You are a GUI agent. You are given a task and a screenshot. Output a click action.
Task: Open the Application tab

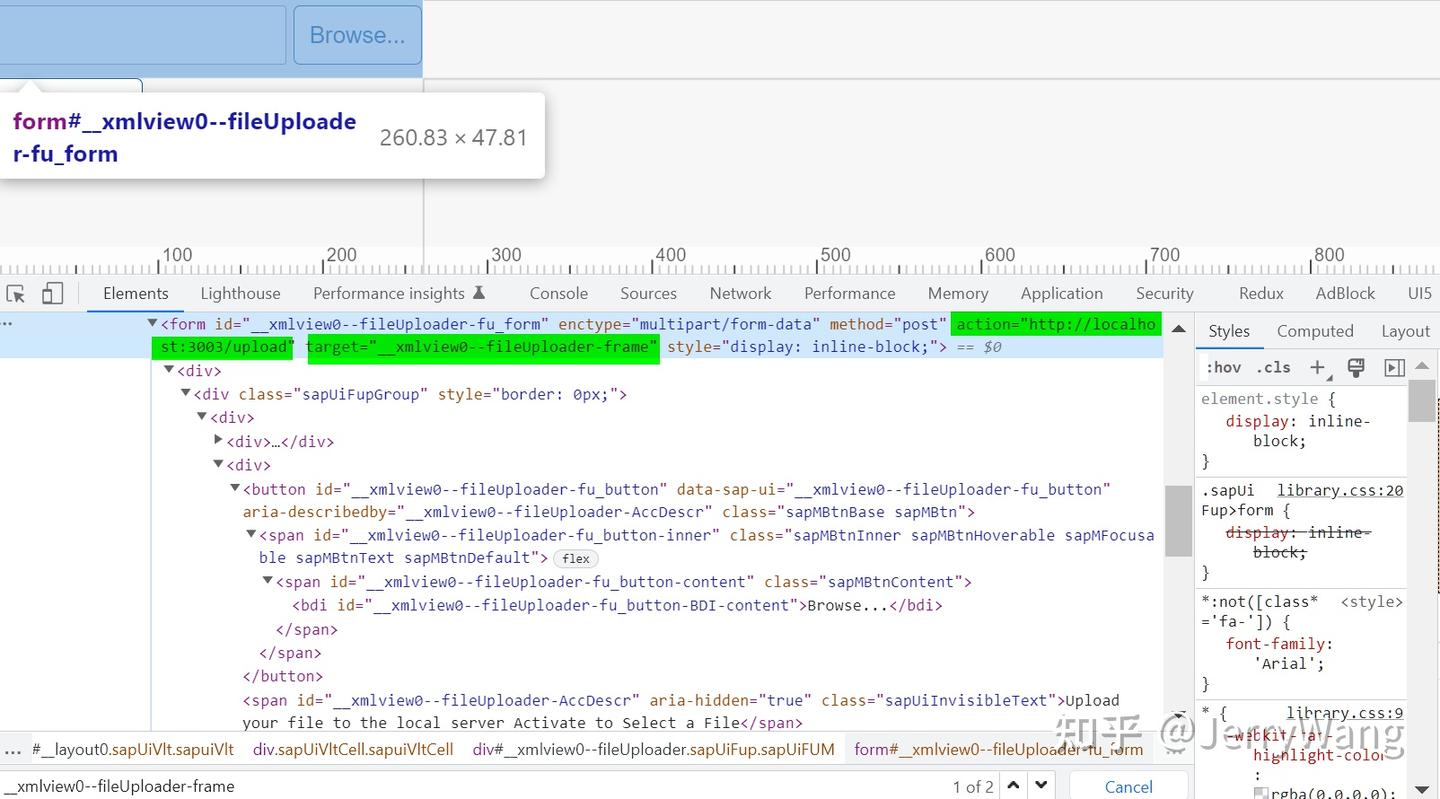[x=1061, y=294]
